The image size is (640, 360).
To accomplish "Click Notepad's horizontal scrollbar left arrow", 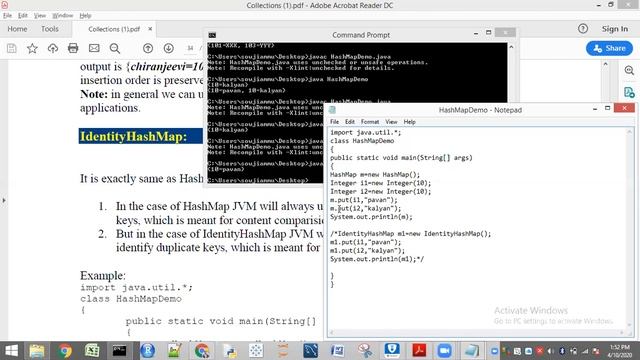I will (x=332, y=333).
